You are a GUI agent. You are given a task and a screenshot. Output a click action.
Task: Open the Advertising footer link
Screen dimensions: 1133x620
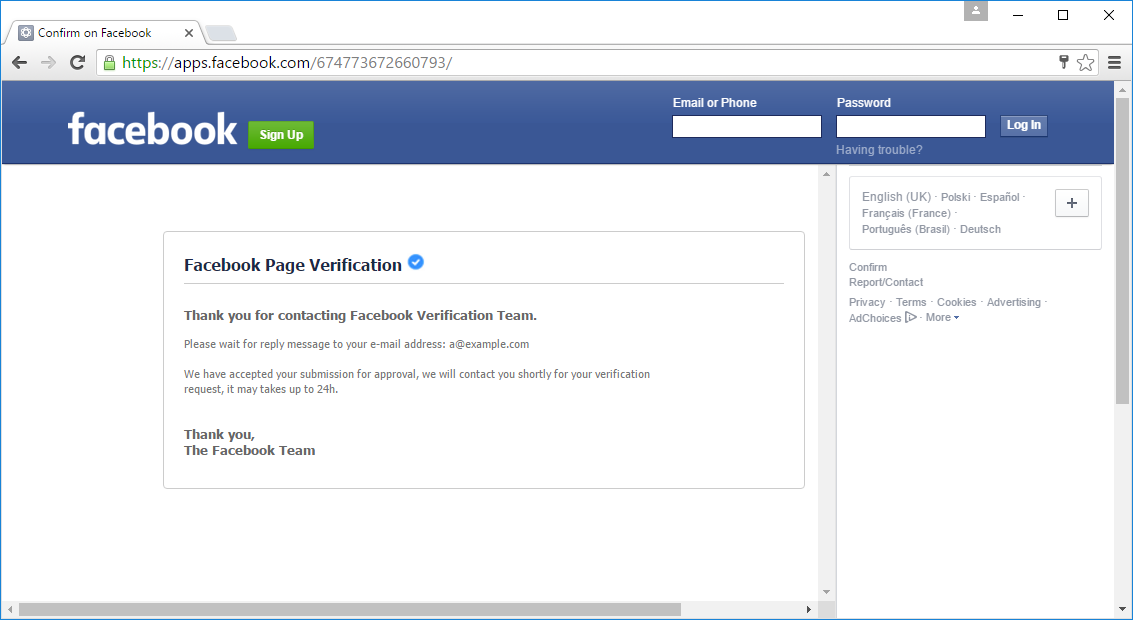1014,302
